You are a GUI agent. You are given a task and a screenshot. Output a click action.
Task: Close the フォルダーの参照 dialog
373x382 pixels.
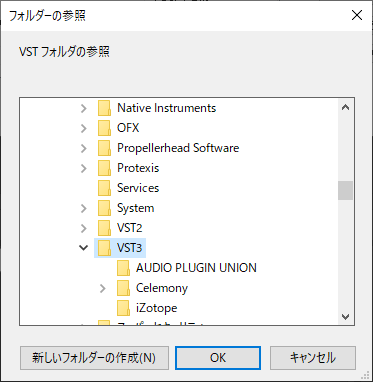tap(357, 15)
